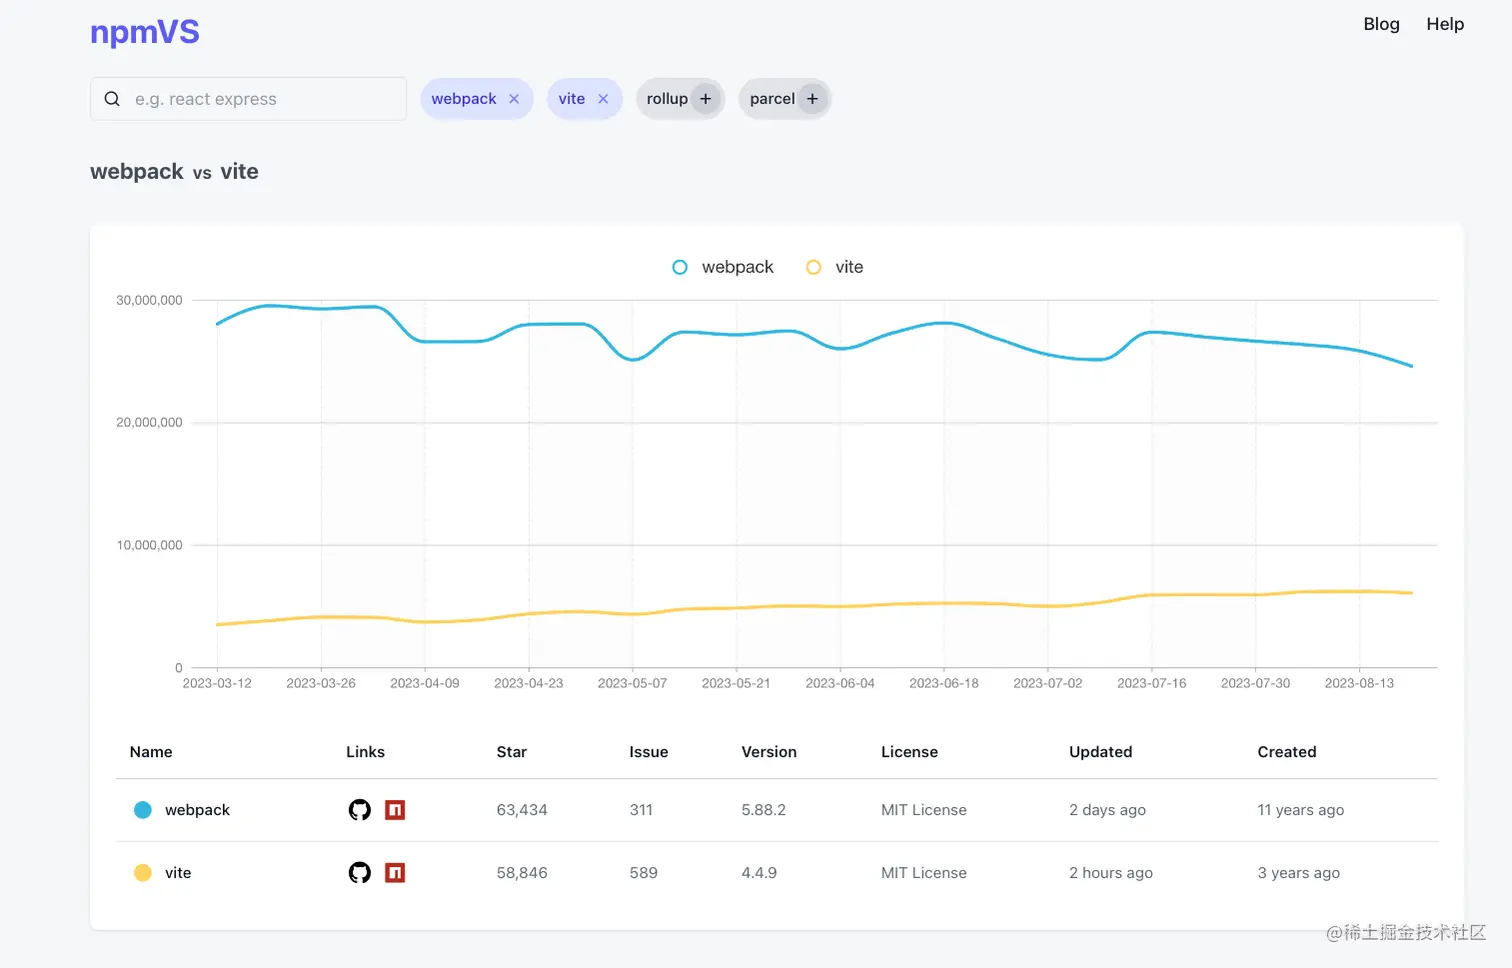This screenshot has width=1512, height=968.
Task: Click webpack version 5.88.2
Action: click(x=764, y=810)
